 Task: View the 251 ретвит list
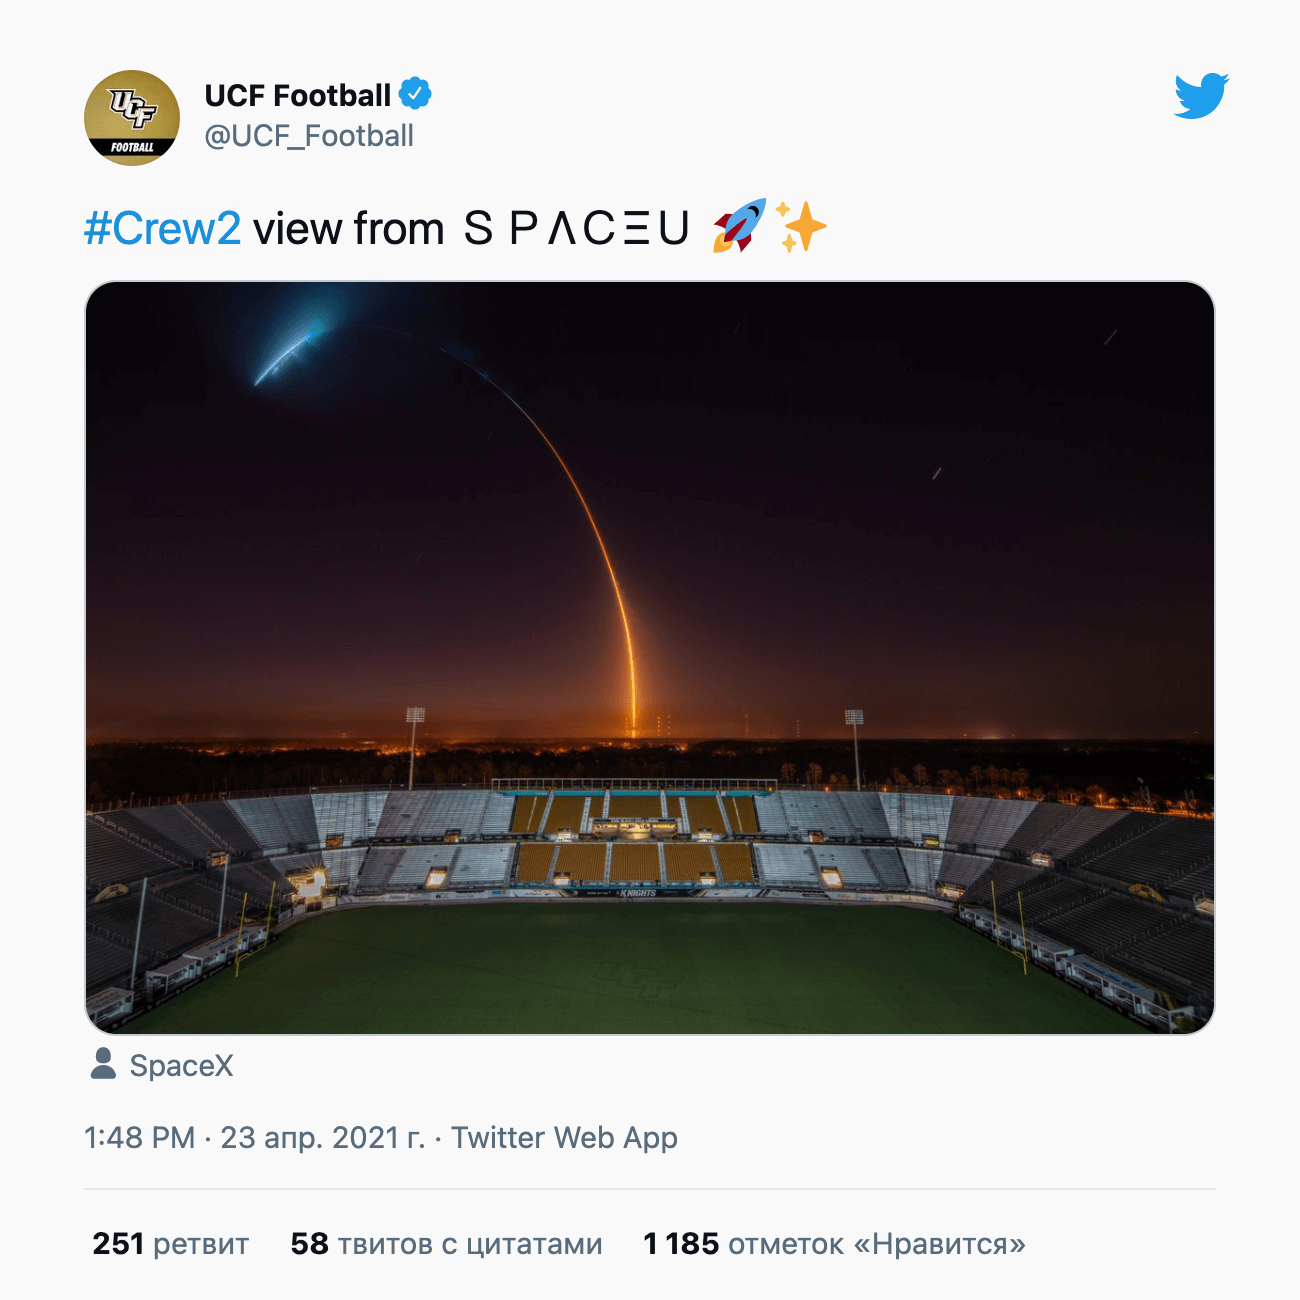click(x=170, y=1244)
